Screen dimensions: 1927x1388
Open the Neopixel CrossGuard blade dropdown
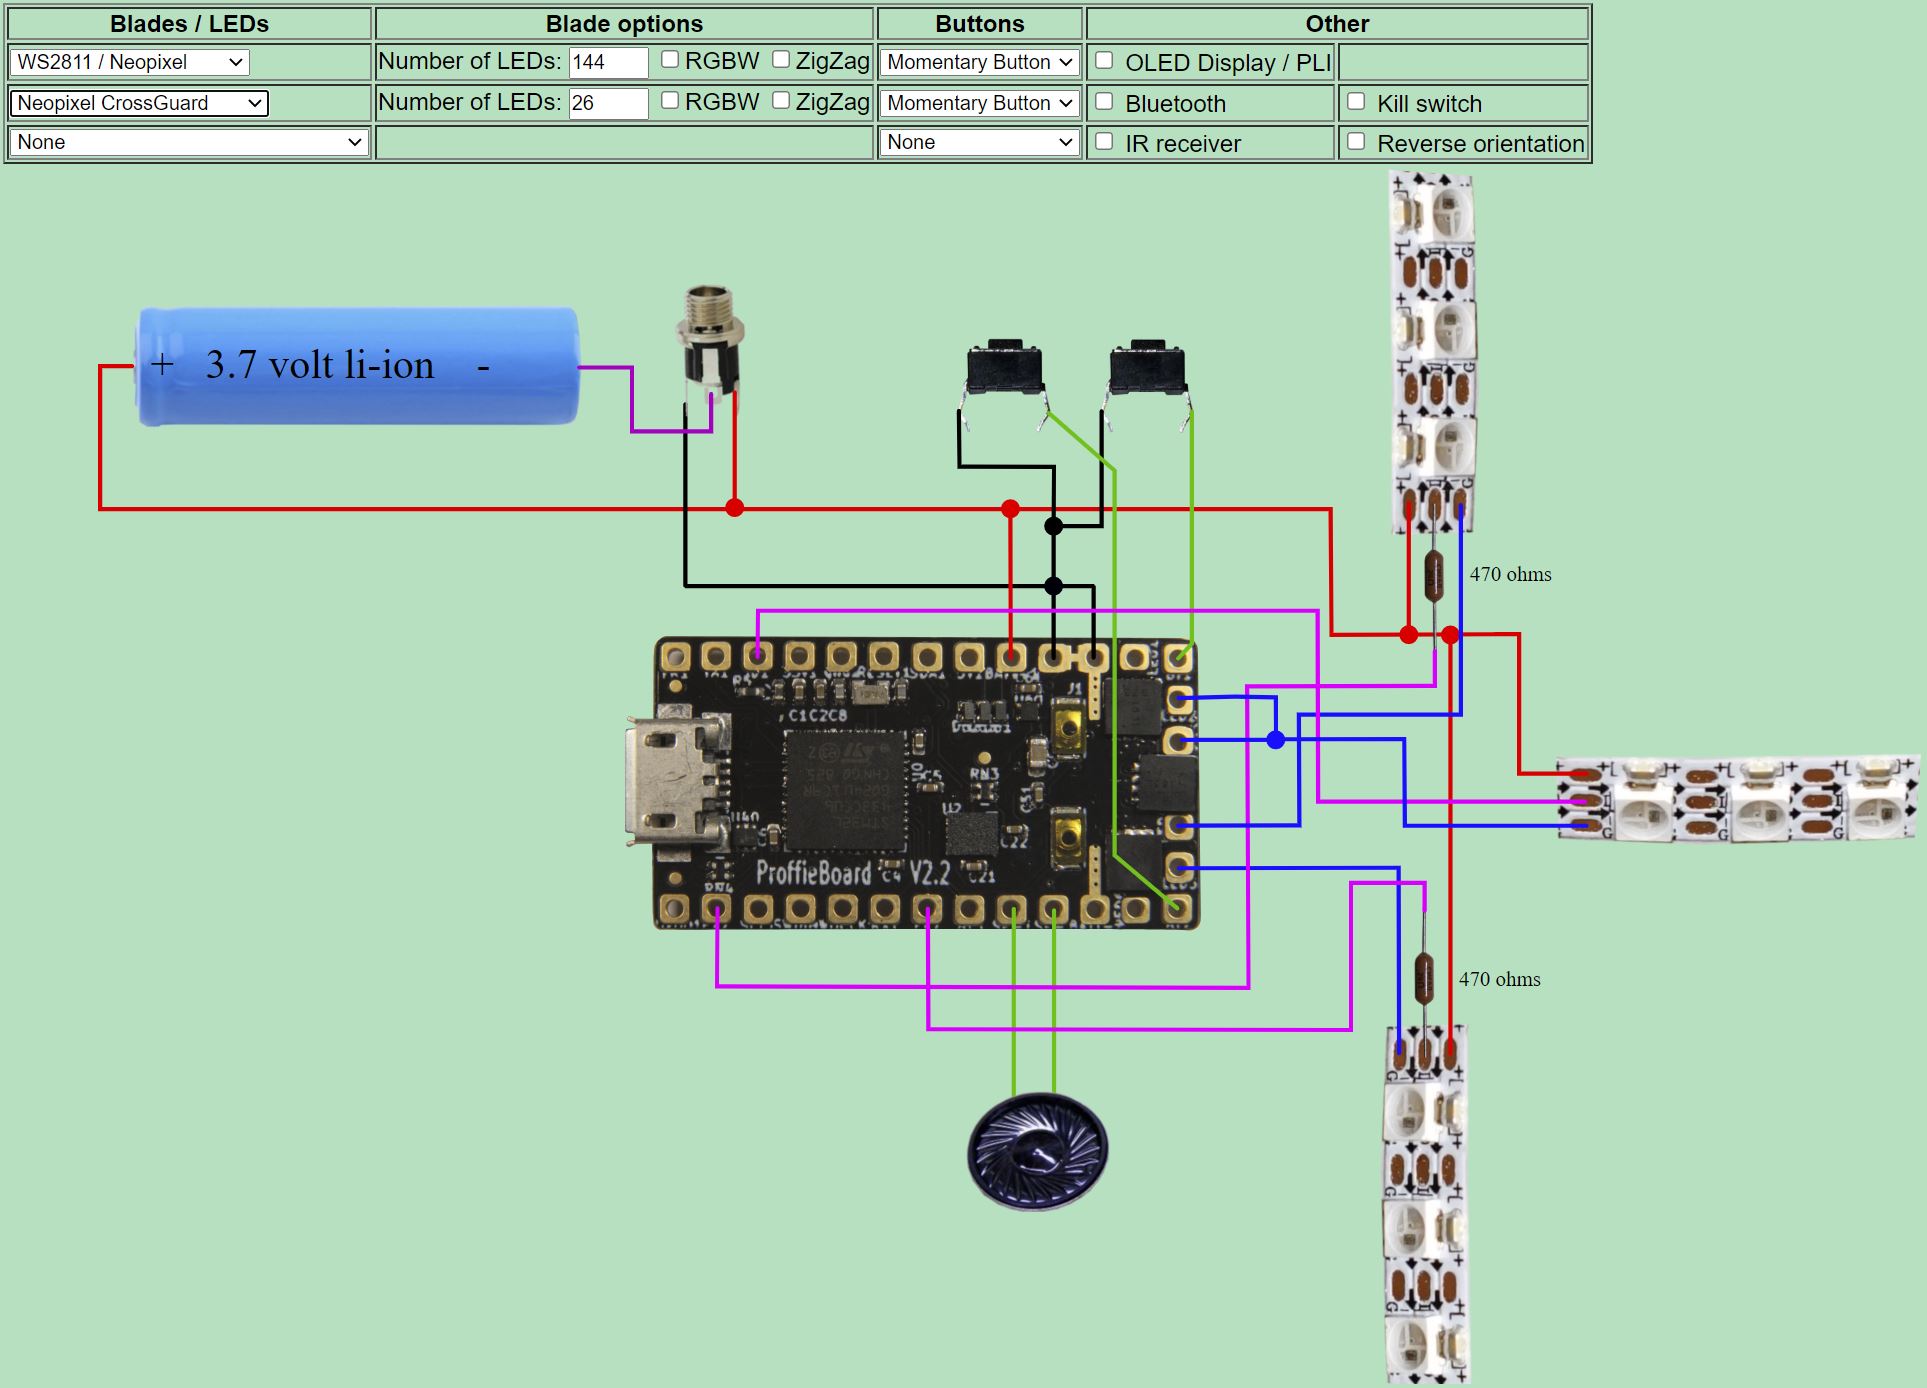pyautogui.click(x=139, y=103)
